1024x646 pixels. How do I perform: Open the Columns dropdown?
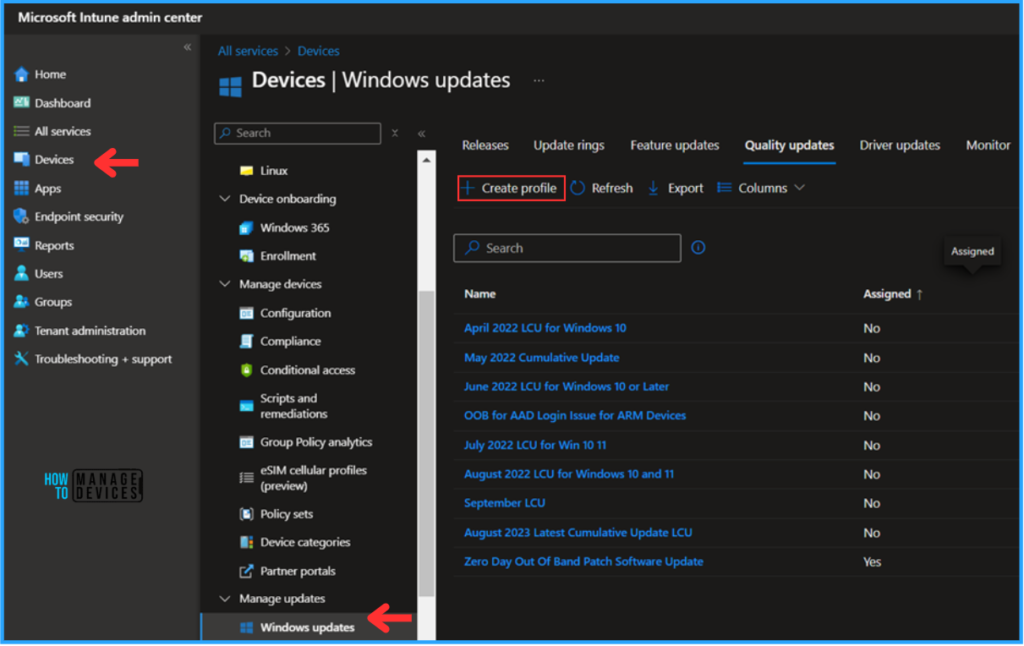(761, 188)
